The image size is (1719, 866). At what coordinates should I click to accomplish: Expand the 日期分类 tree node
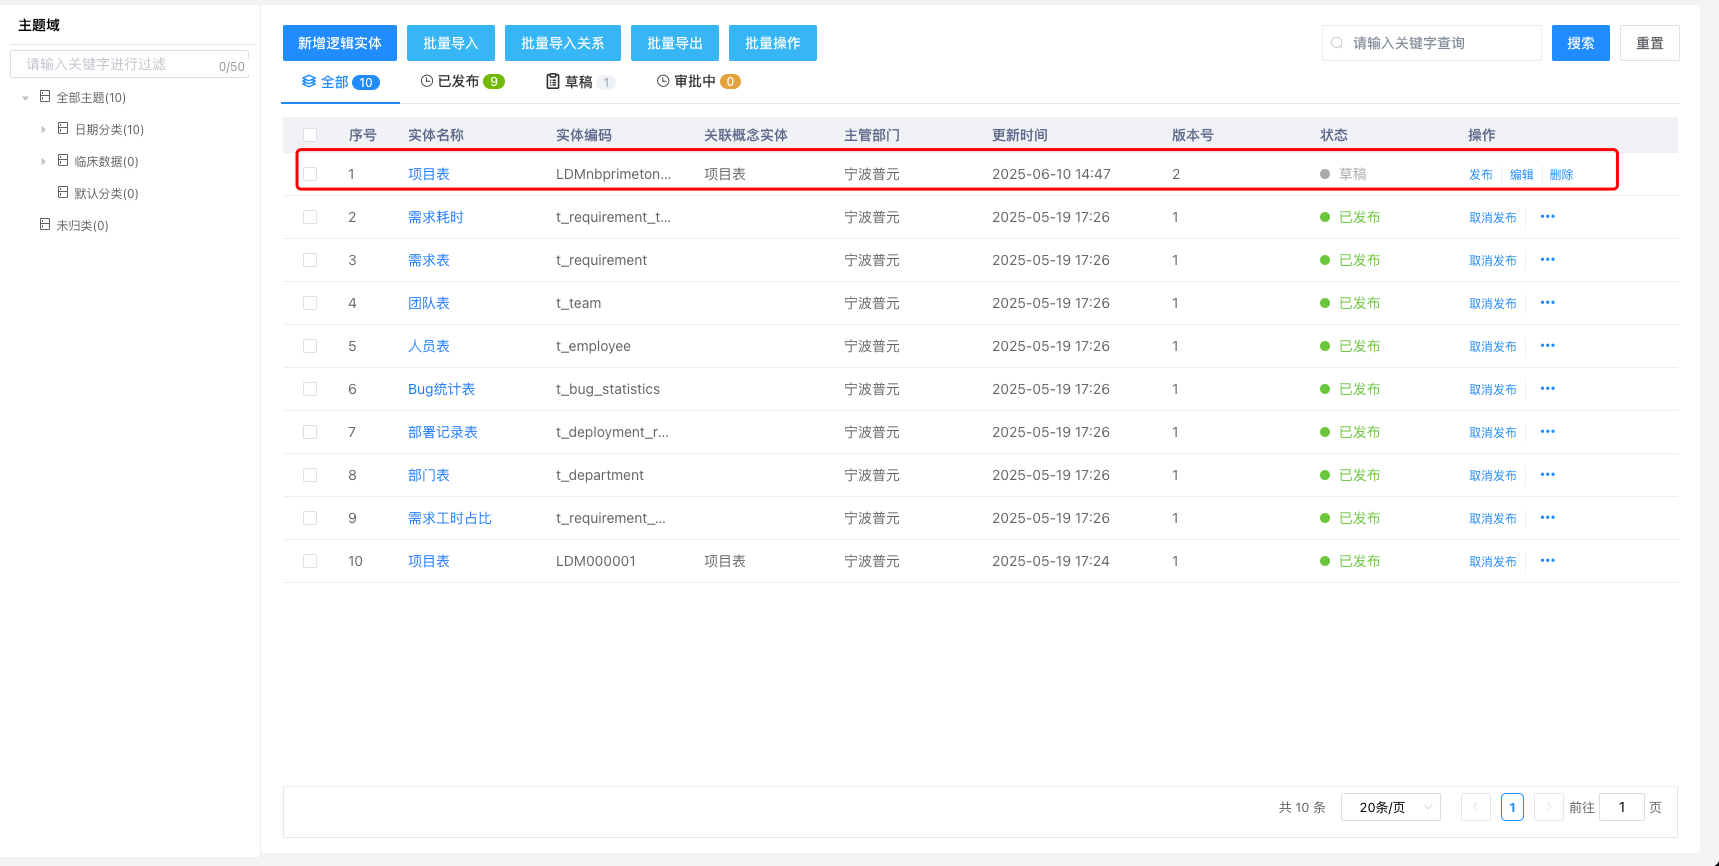pos(43,130)
